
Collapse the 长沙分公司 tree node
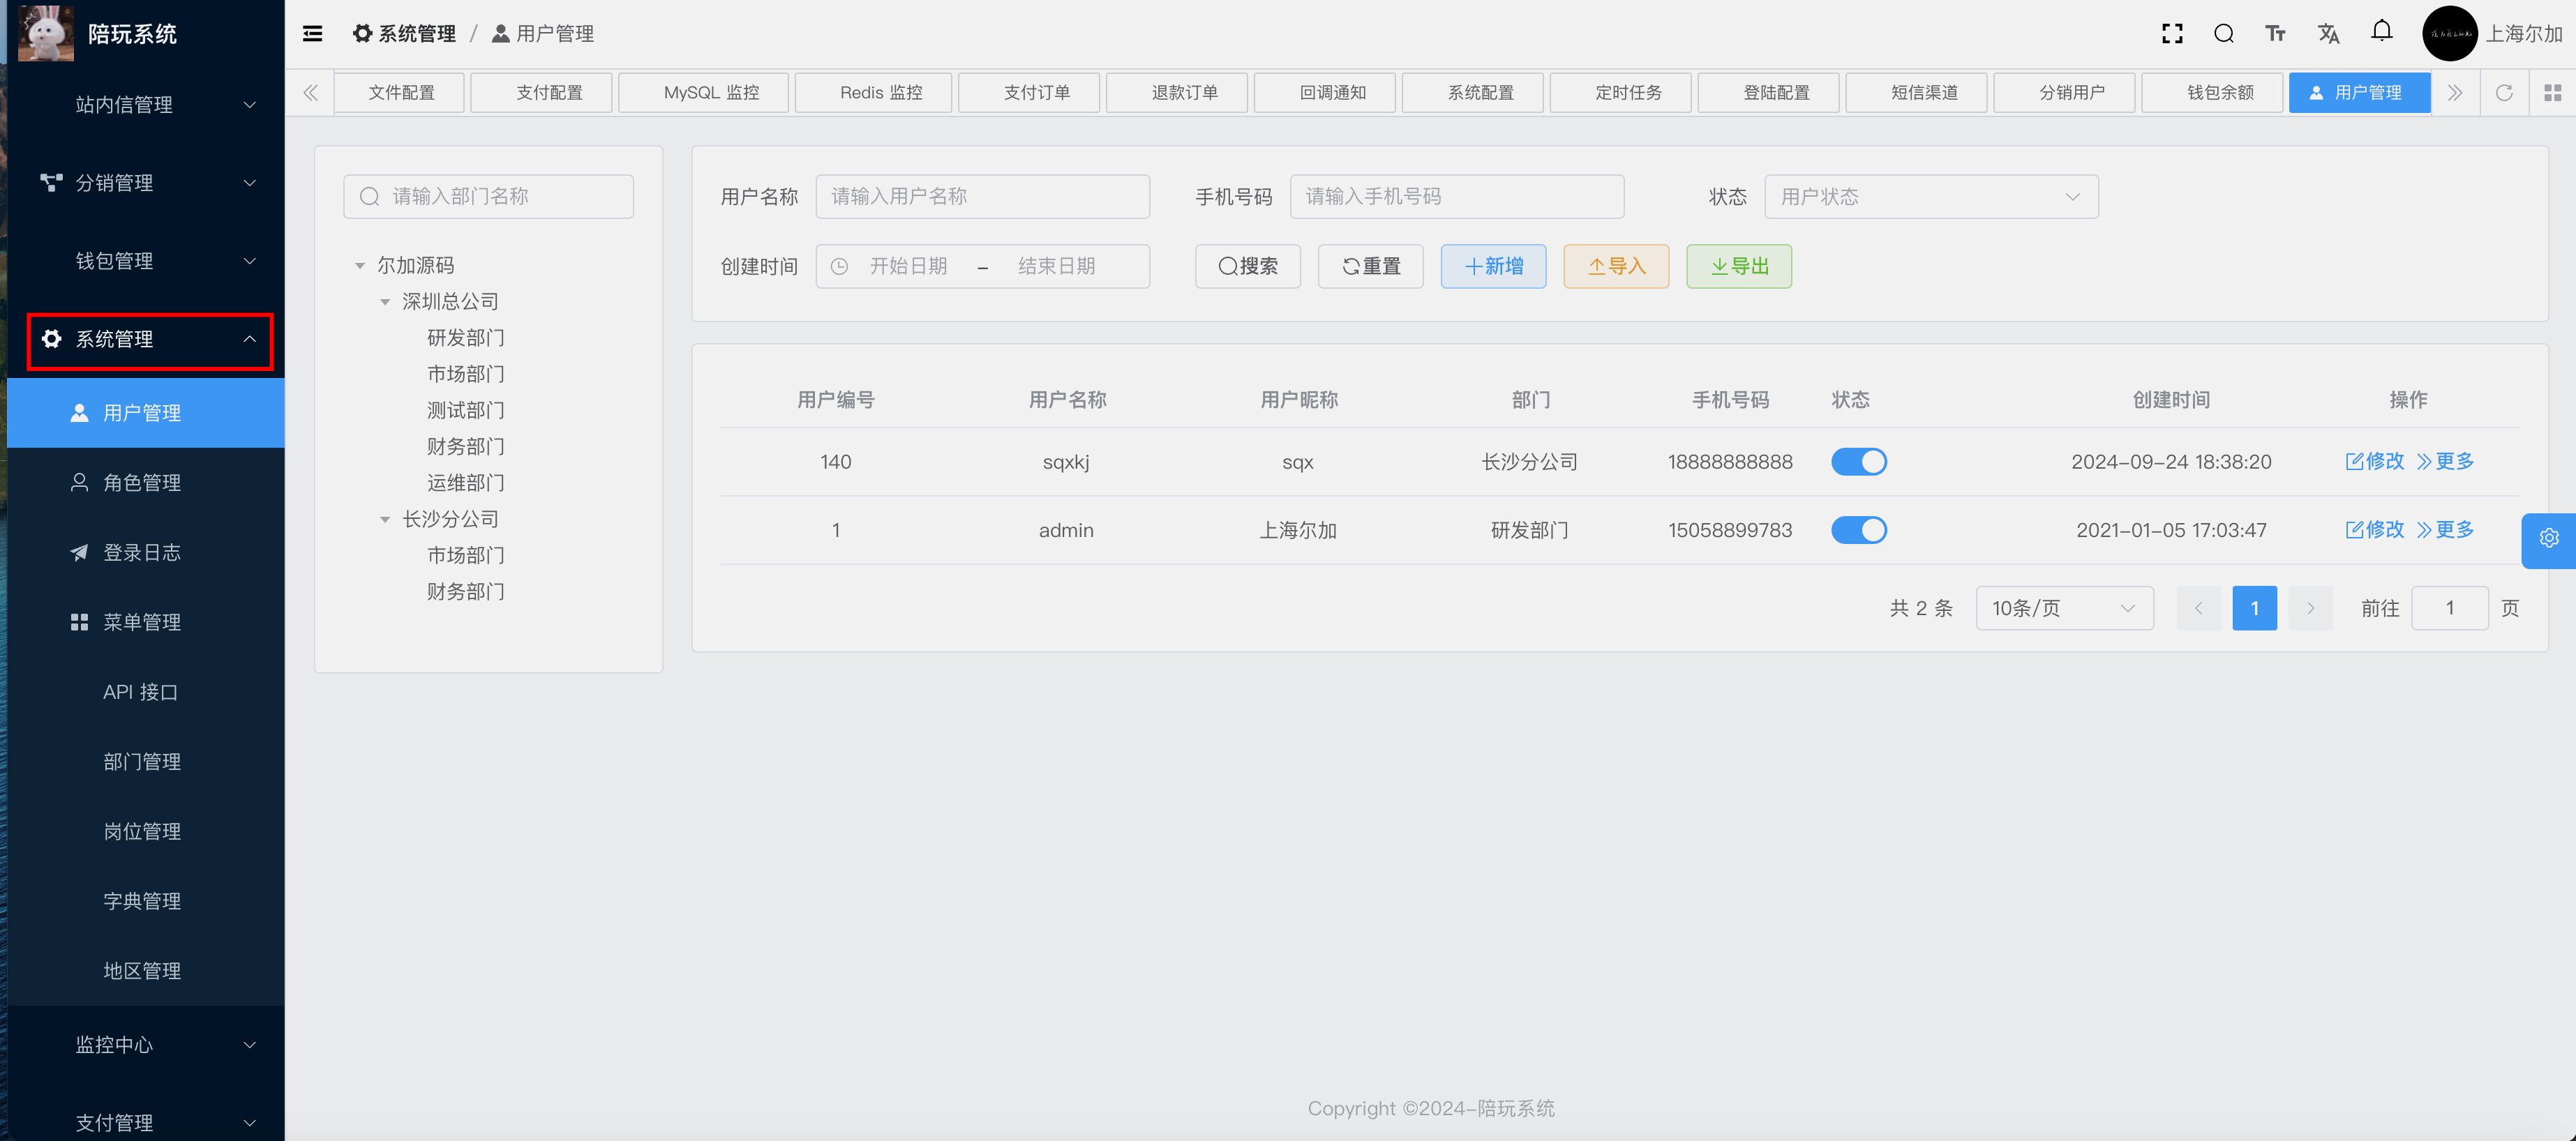pos(385,520)
